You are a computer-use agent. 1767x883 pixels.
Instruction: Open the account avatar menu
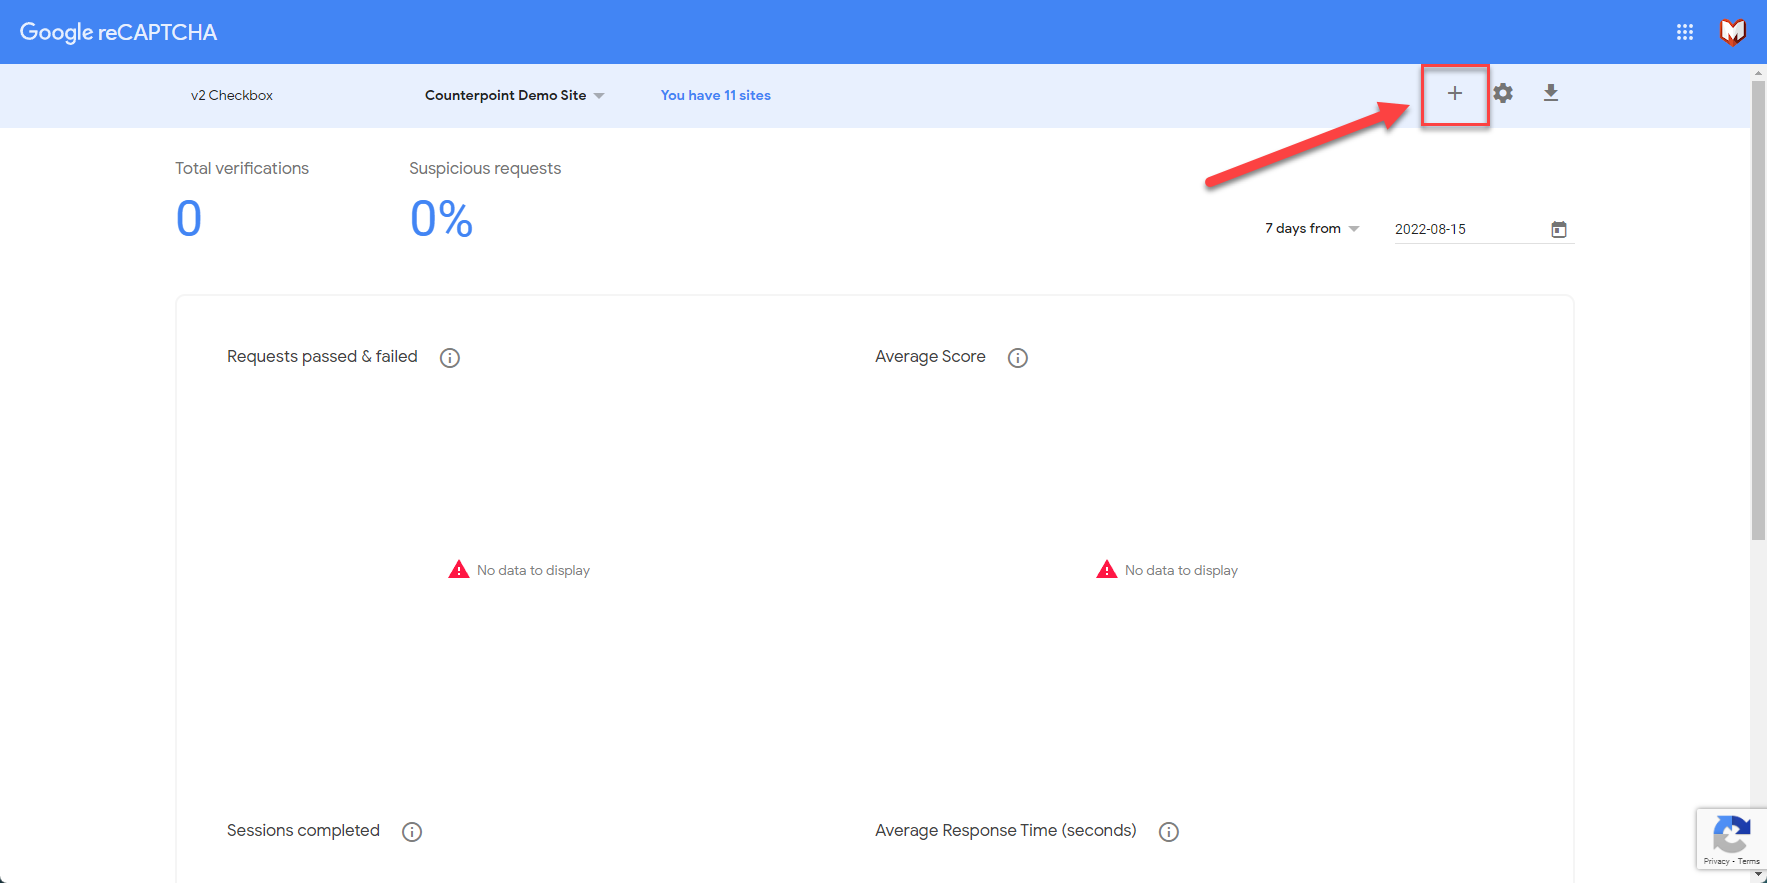(1733, 32)
